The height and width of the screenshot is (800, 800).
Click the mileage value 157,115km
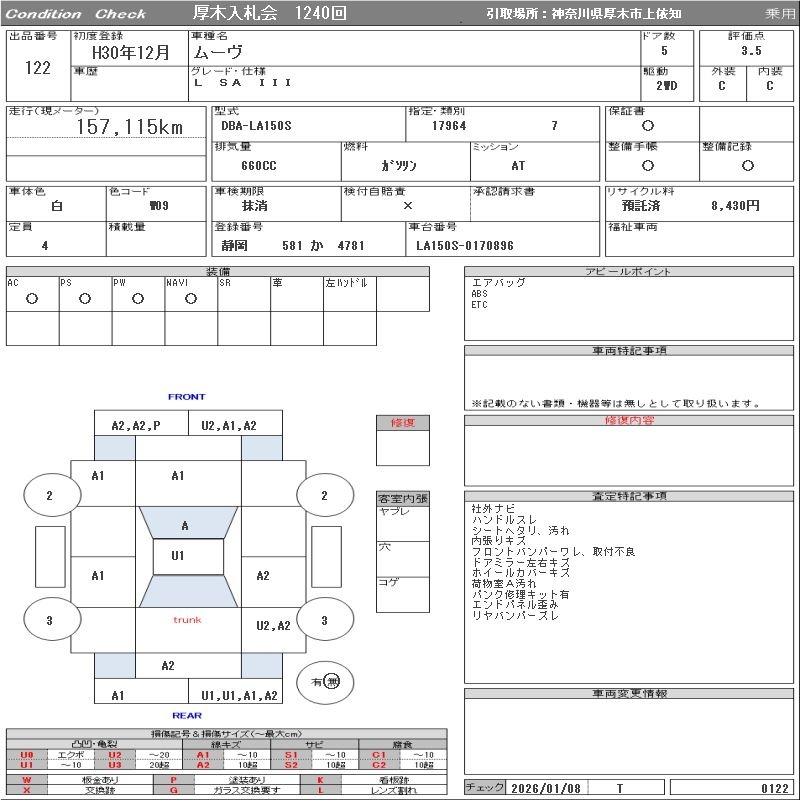coord(130,127)
